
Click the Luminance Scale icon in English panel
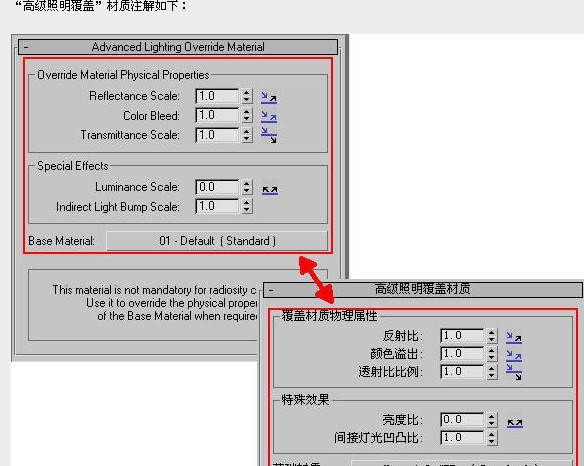[x=270, y=190]
